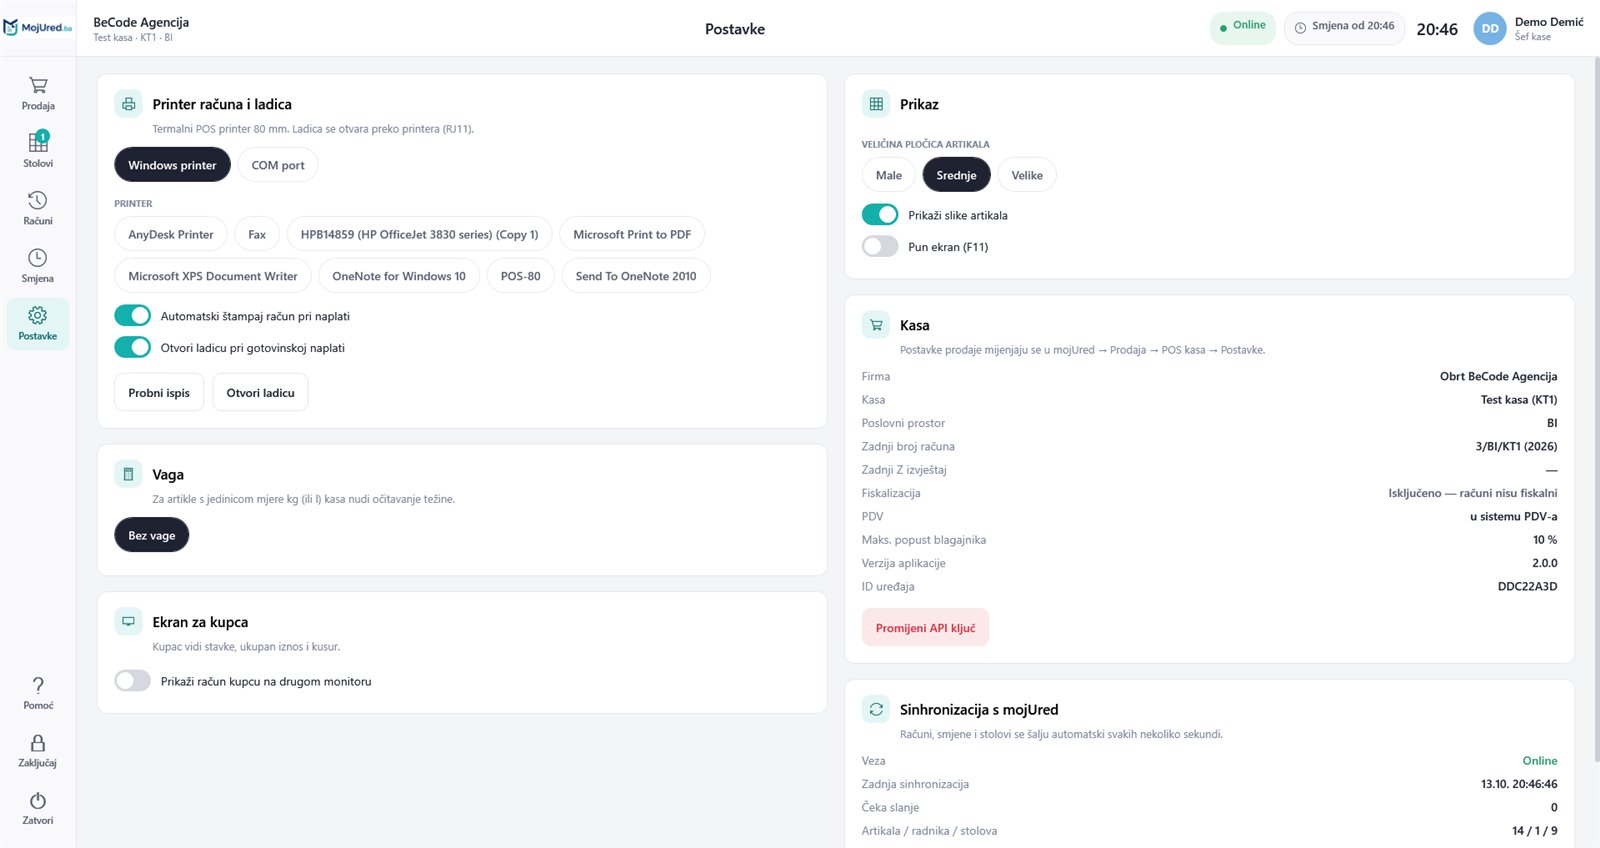Open Računi history icon in sidebar
This screenshot has width=1600, height=848.
[38, 200]
